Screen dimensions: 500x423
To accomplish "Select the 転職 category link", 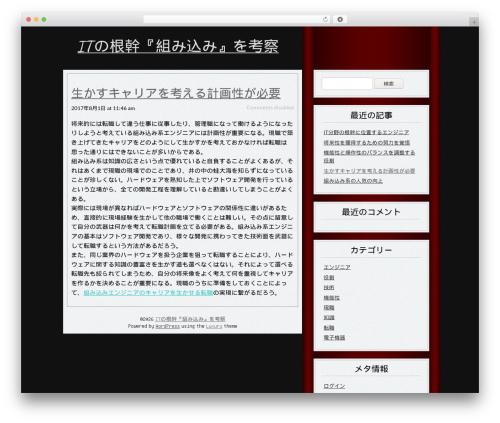I will click(329, 328).
